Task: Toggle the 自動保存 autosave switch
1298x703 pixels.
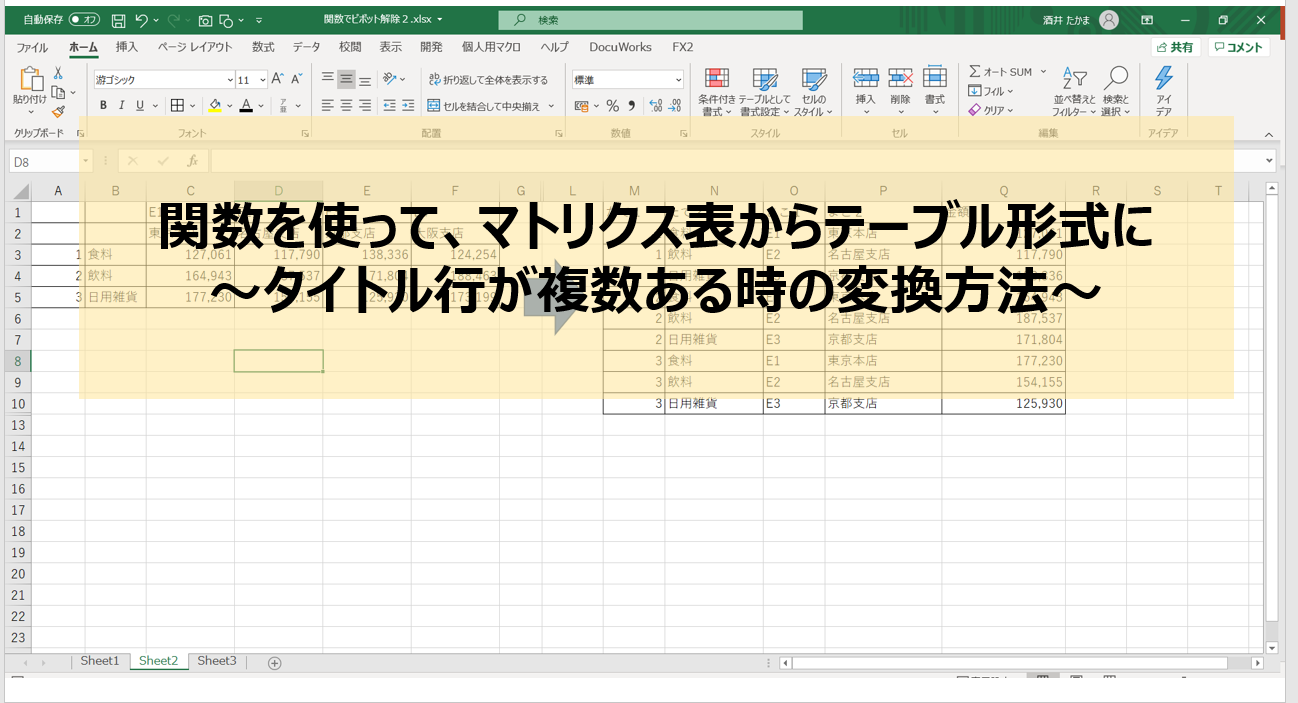Action: [x=84, y=20]
